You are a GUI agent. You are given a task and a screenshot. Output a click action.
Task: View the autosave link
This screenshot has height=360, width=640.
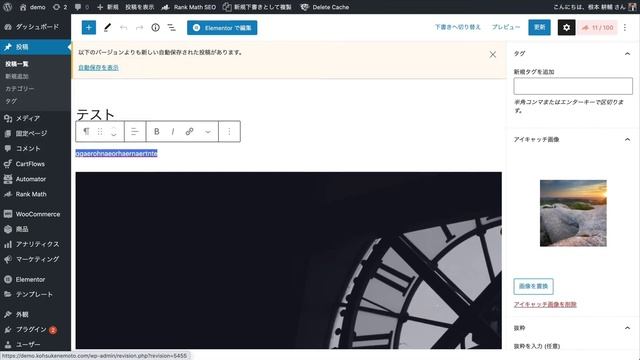coord(98,68)
